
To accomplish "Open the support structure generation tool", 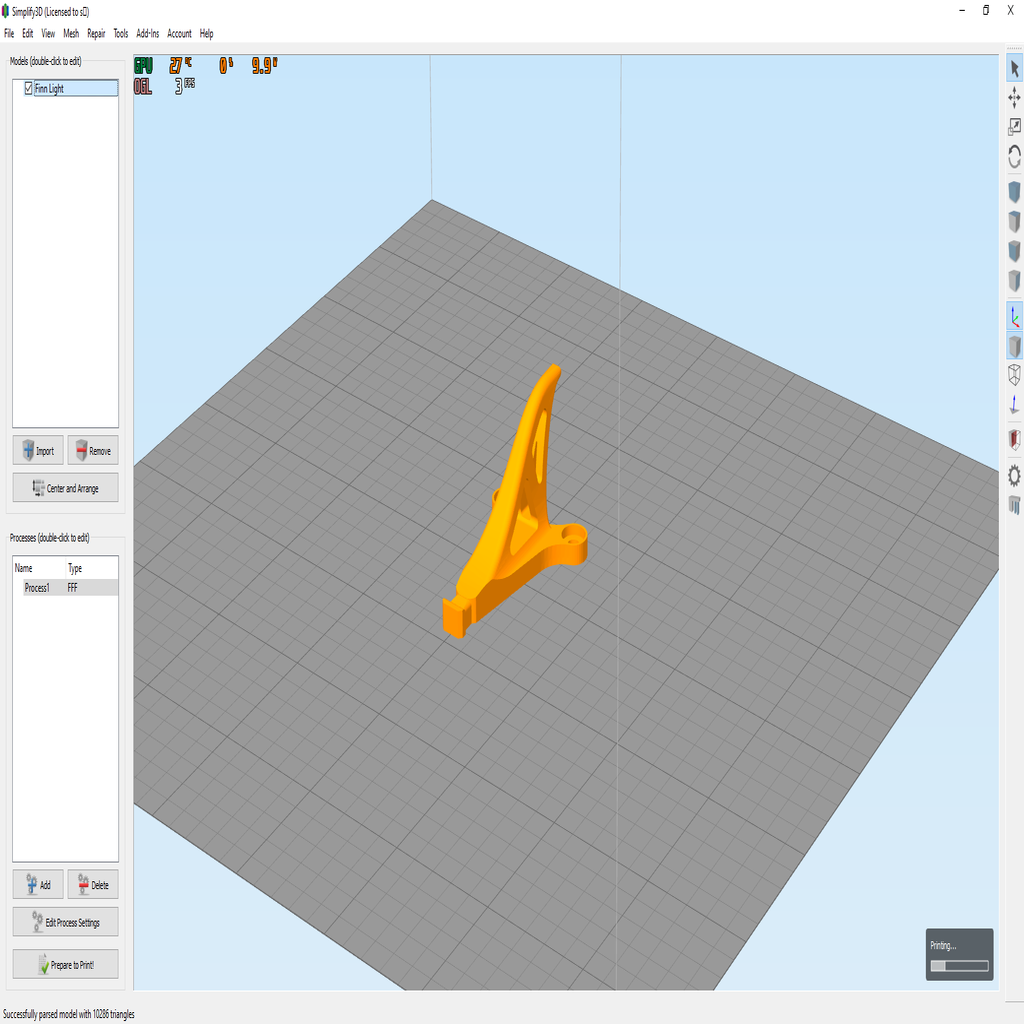I will [1013, 505].
